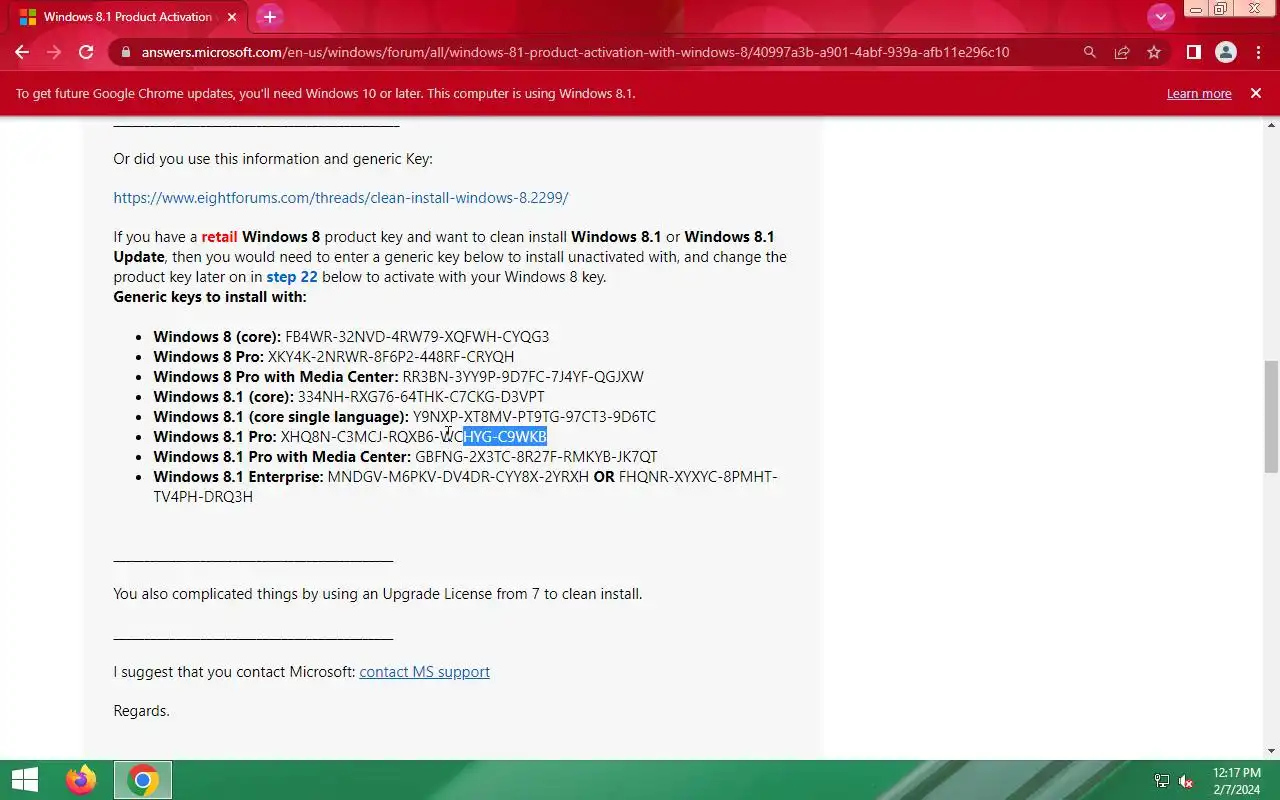Open Firefox from taskbar

[81, 780]
